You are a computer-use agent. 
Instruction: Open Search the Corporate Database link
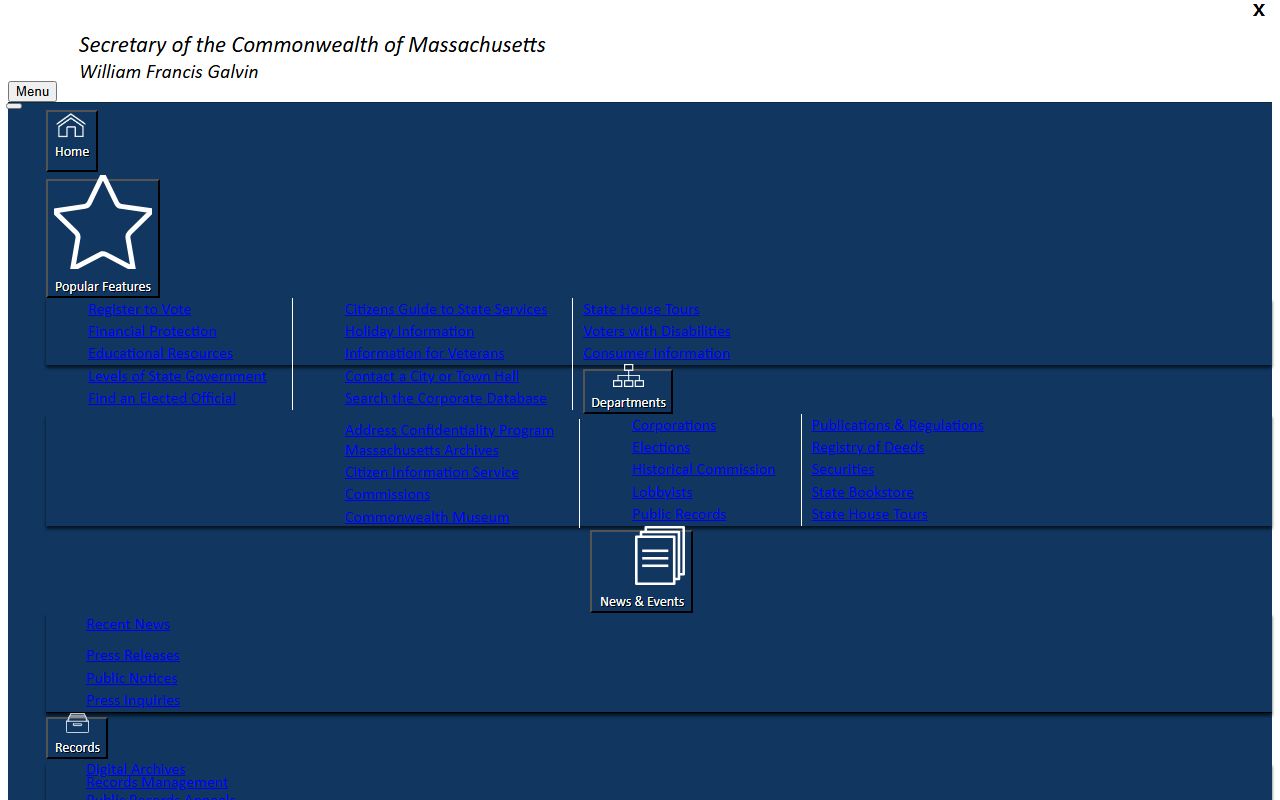point(446,398)
